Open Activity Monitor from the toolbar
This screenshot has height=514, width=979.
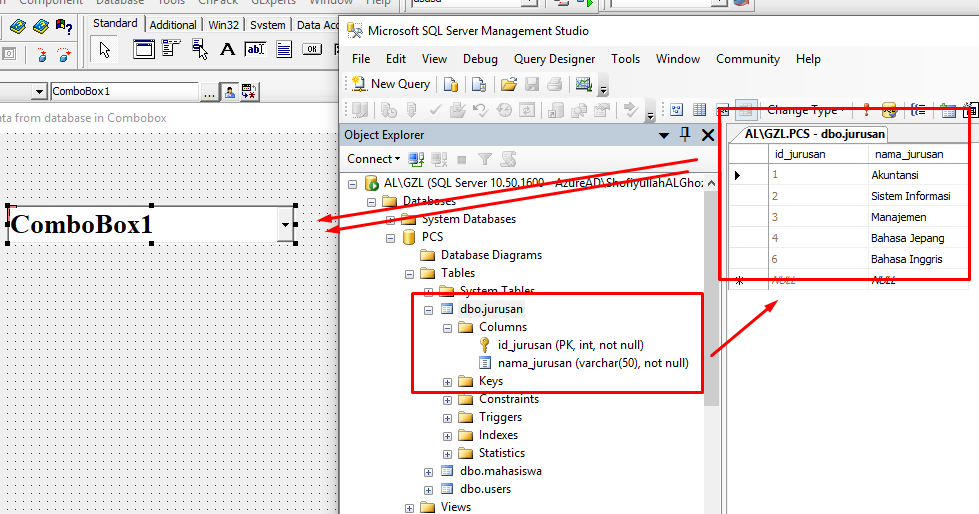click(584, 84)
